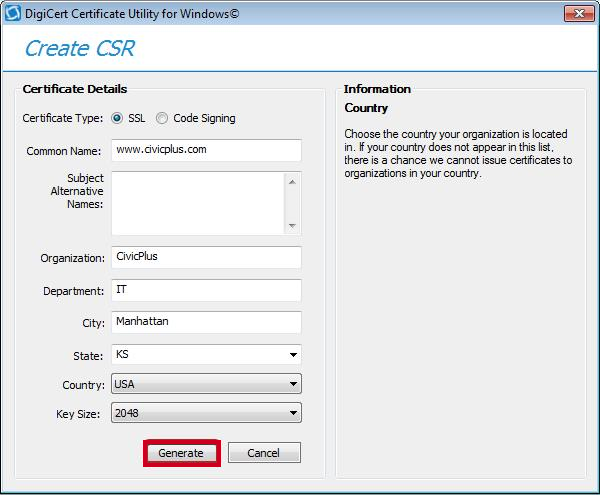Click the Organization field containing CivicPlus
Screen dimensions: 600x495
(206, 257)
